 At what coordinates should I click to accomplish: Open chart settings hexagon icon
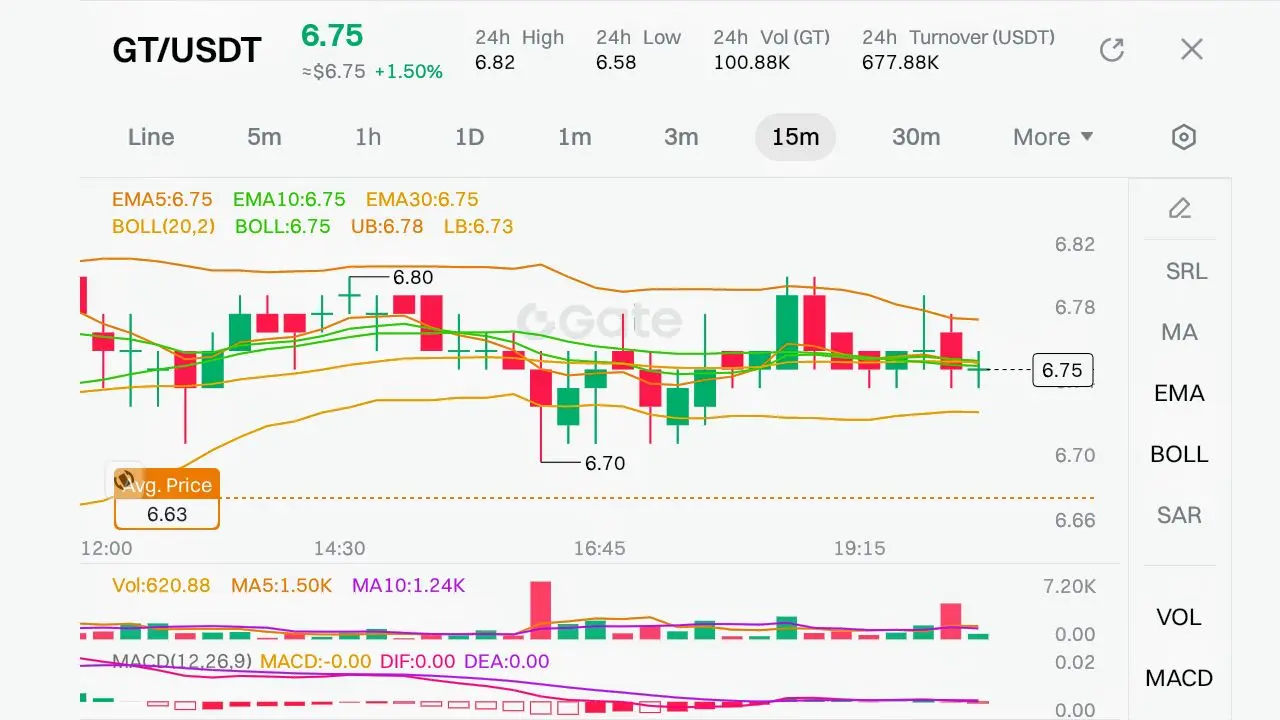tap(1184, 137)
